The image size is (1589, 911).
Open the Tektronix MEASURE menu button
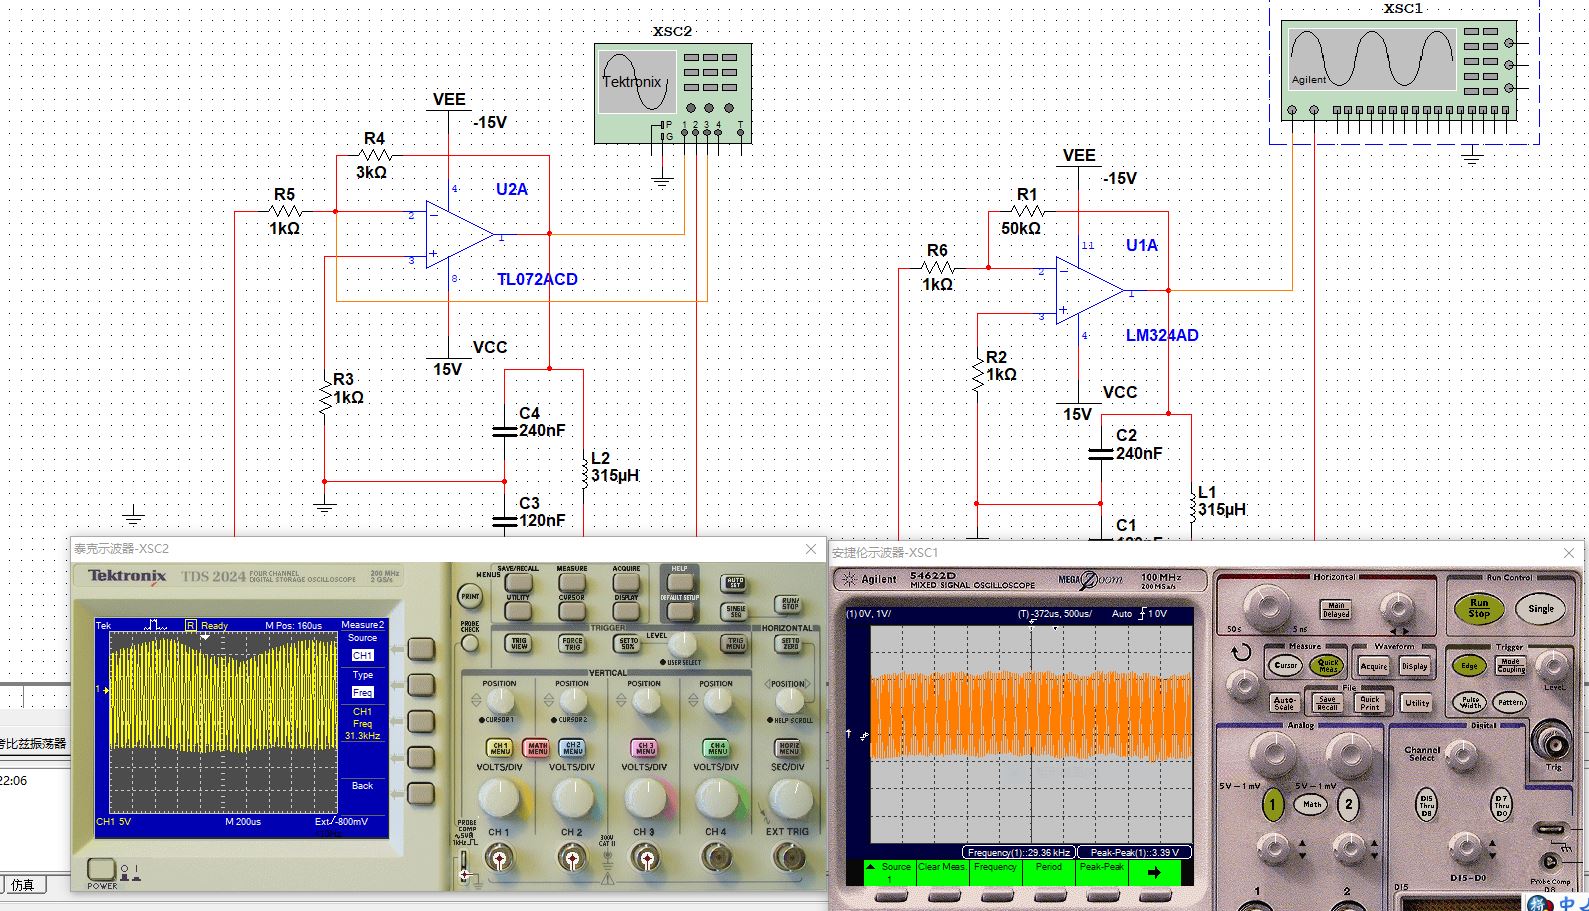(572, 582)
